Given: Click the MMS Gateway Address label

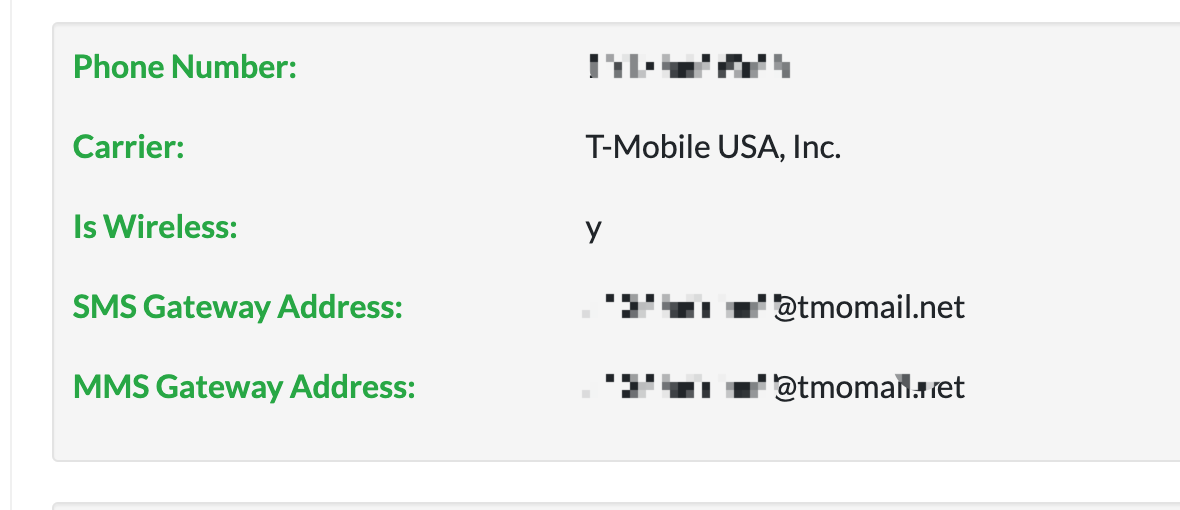Looking at the screenshot, I should [244, 388].
